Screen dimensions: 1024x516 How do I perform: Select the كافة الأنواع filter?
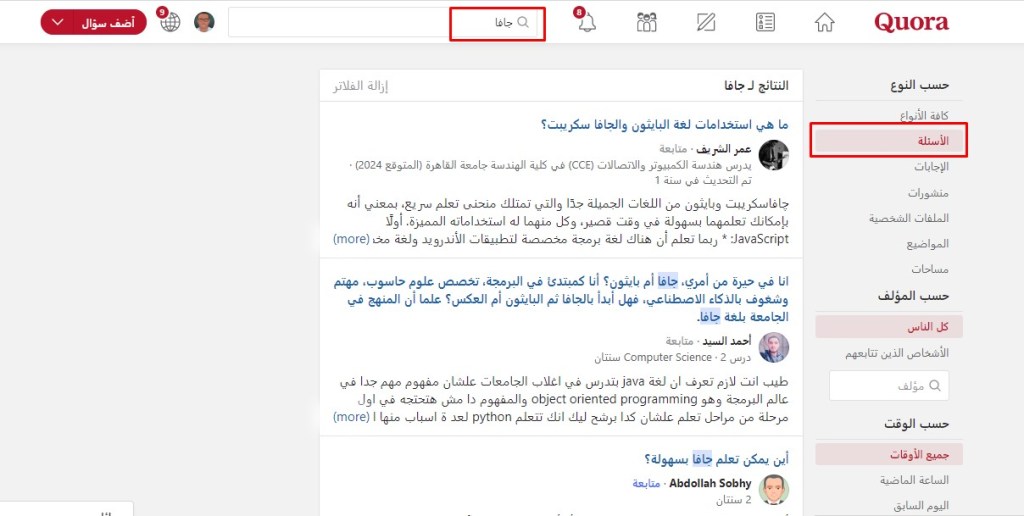[x=924, y=116]
